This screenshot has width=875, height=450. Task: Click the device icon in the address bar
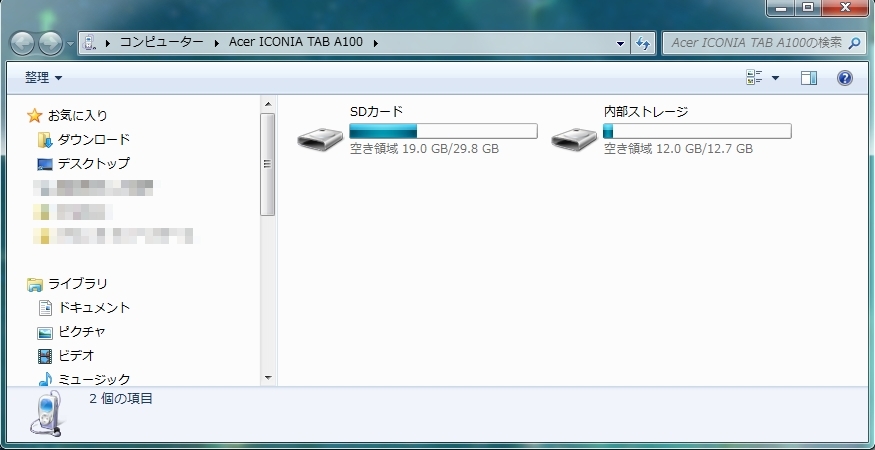[x=89, y=42]
